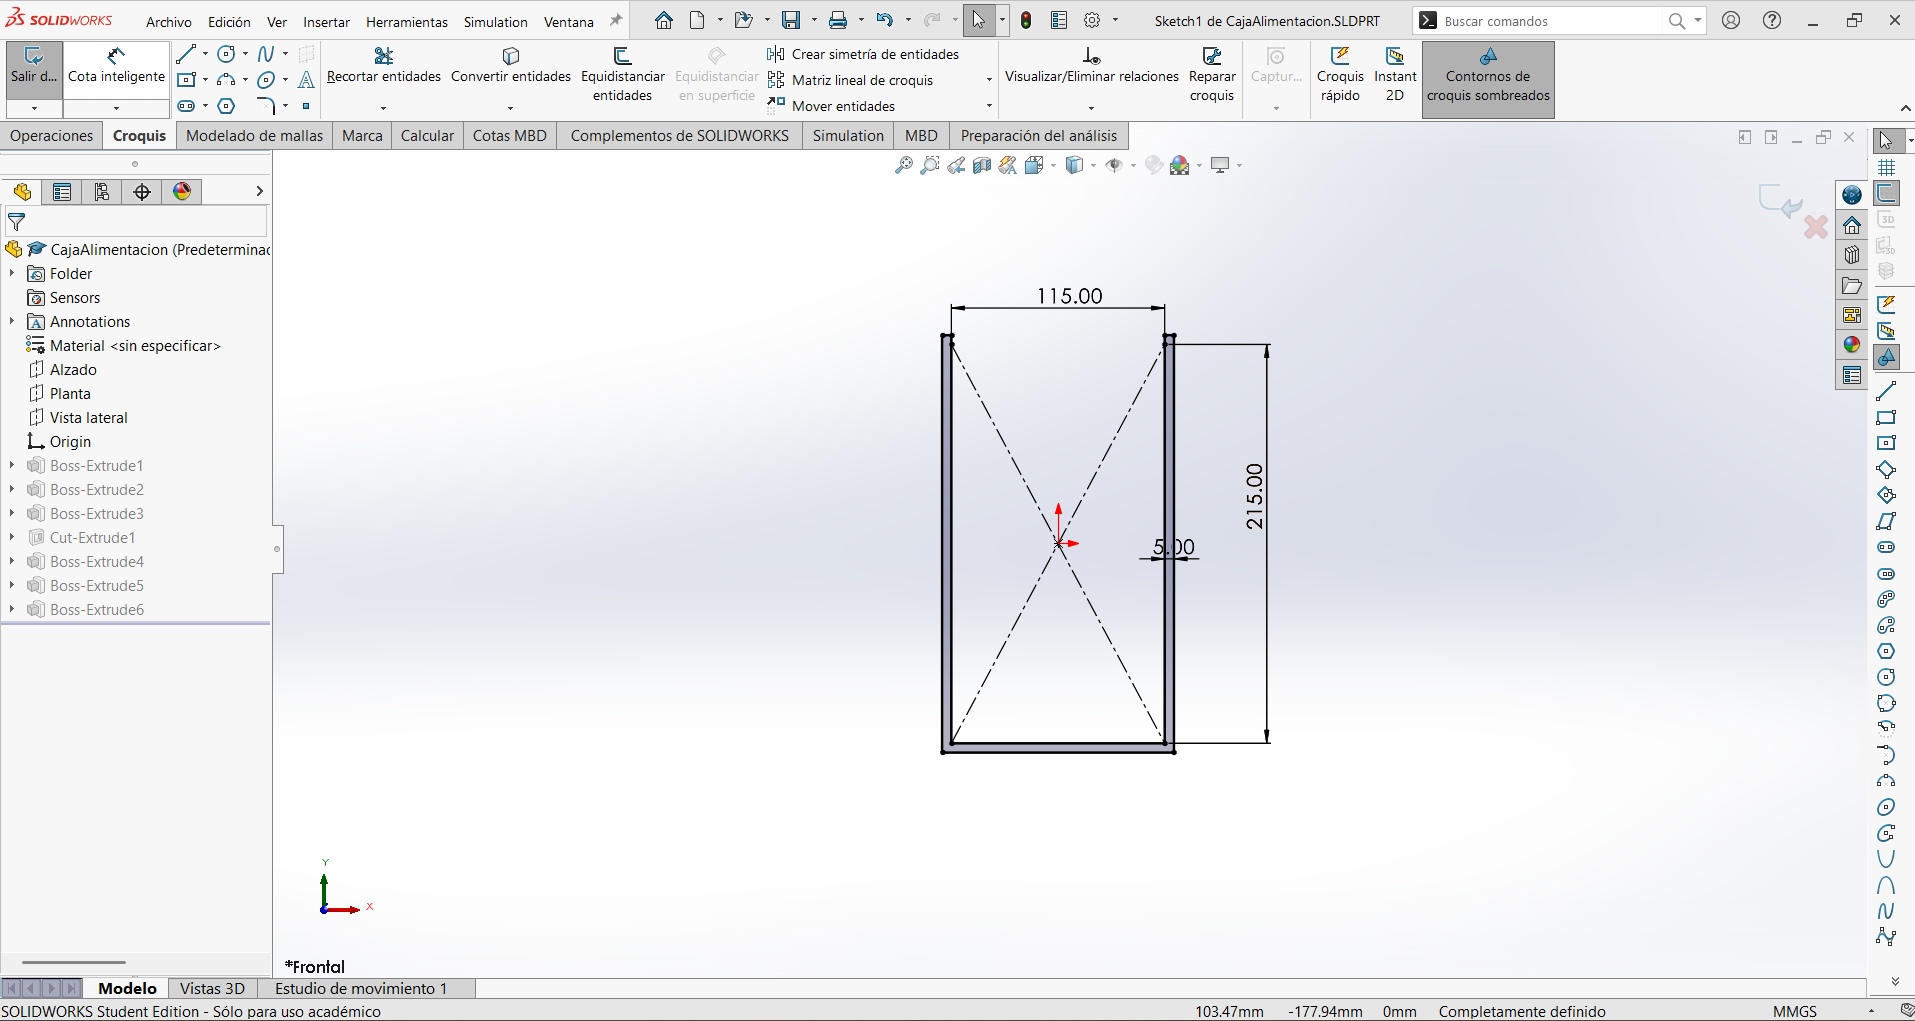Click Mover entidades

(832, 106)
